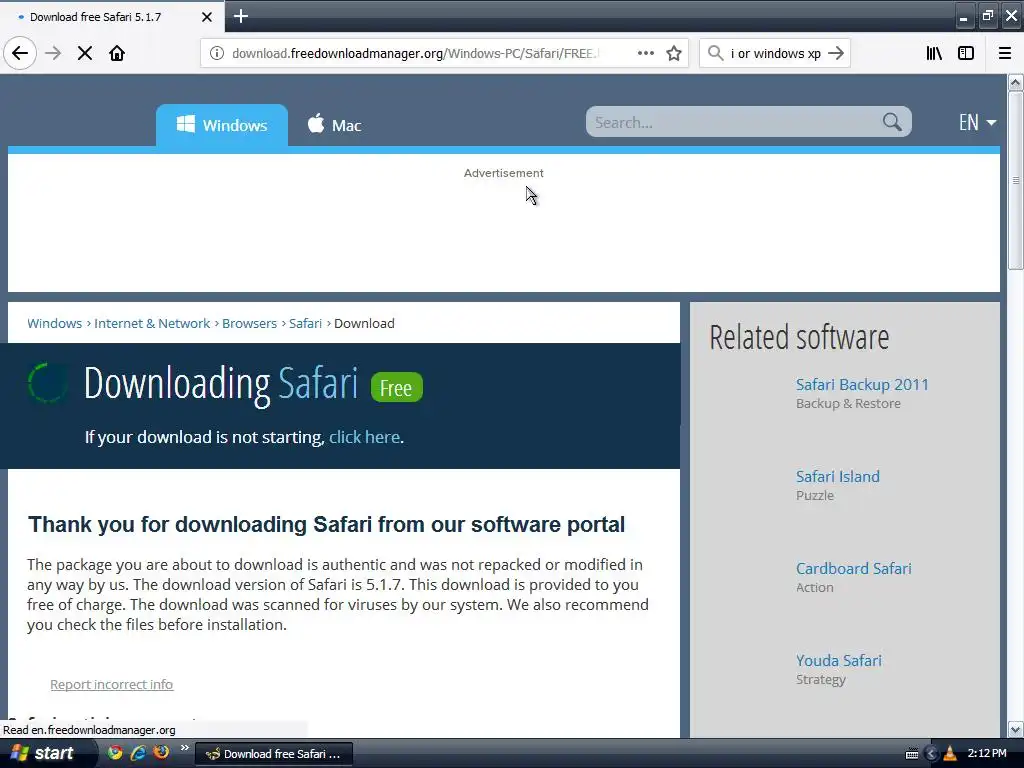Open Safari Backup 2011 related software

pyautogui.click(x=862, y=385)
